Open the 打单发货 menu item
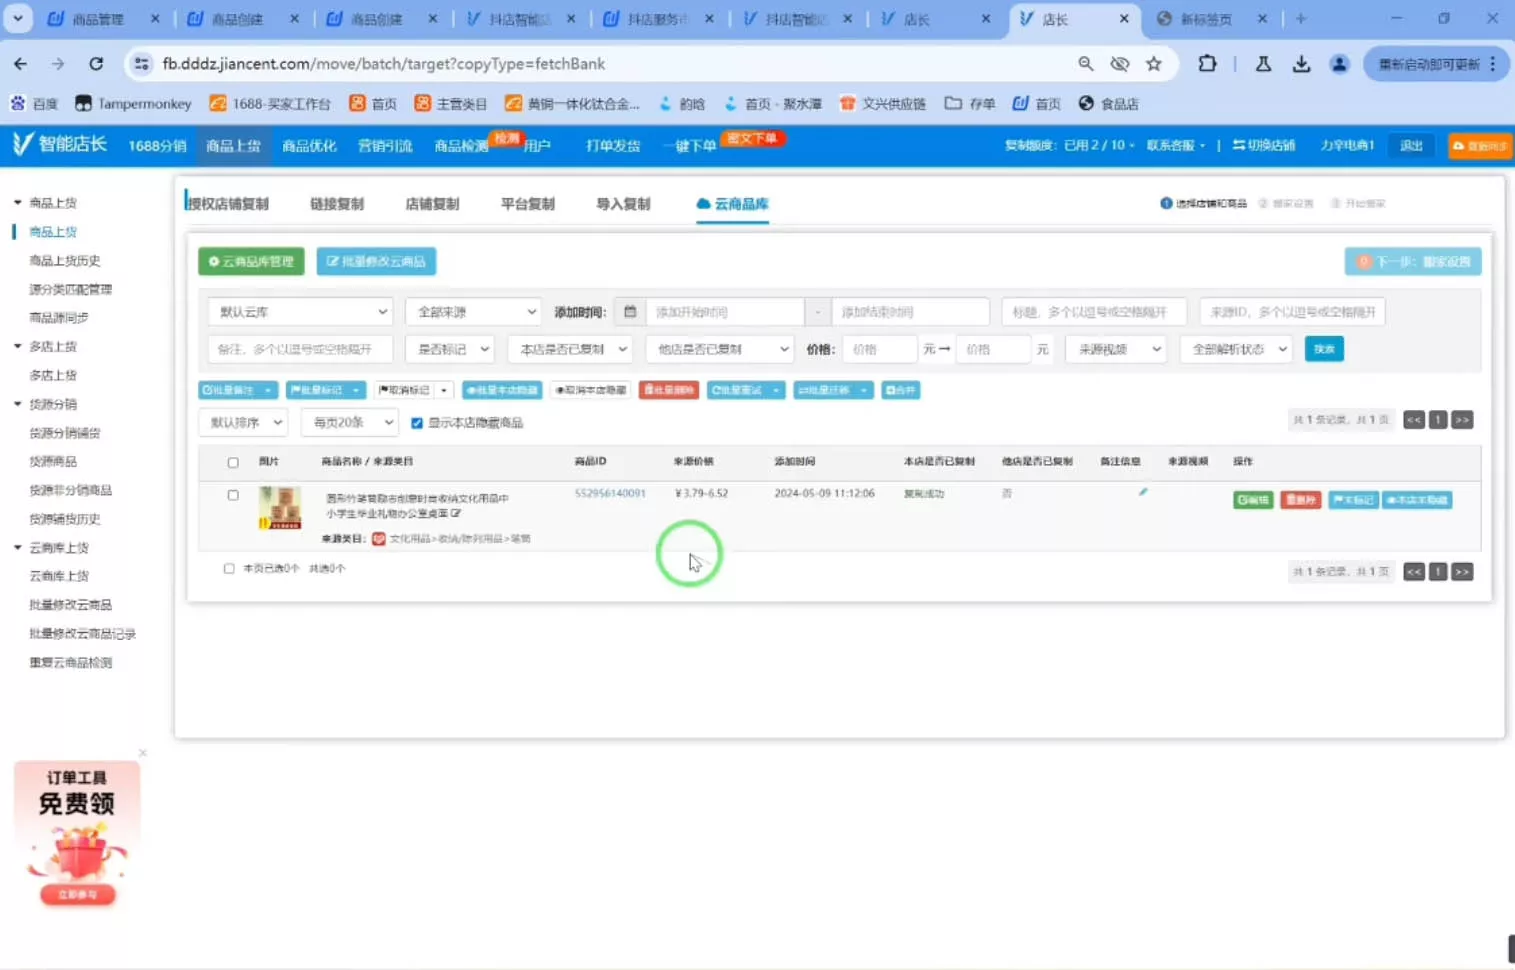Screen dimensions: 1515x970 611,145
